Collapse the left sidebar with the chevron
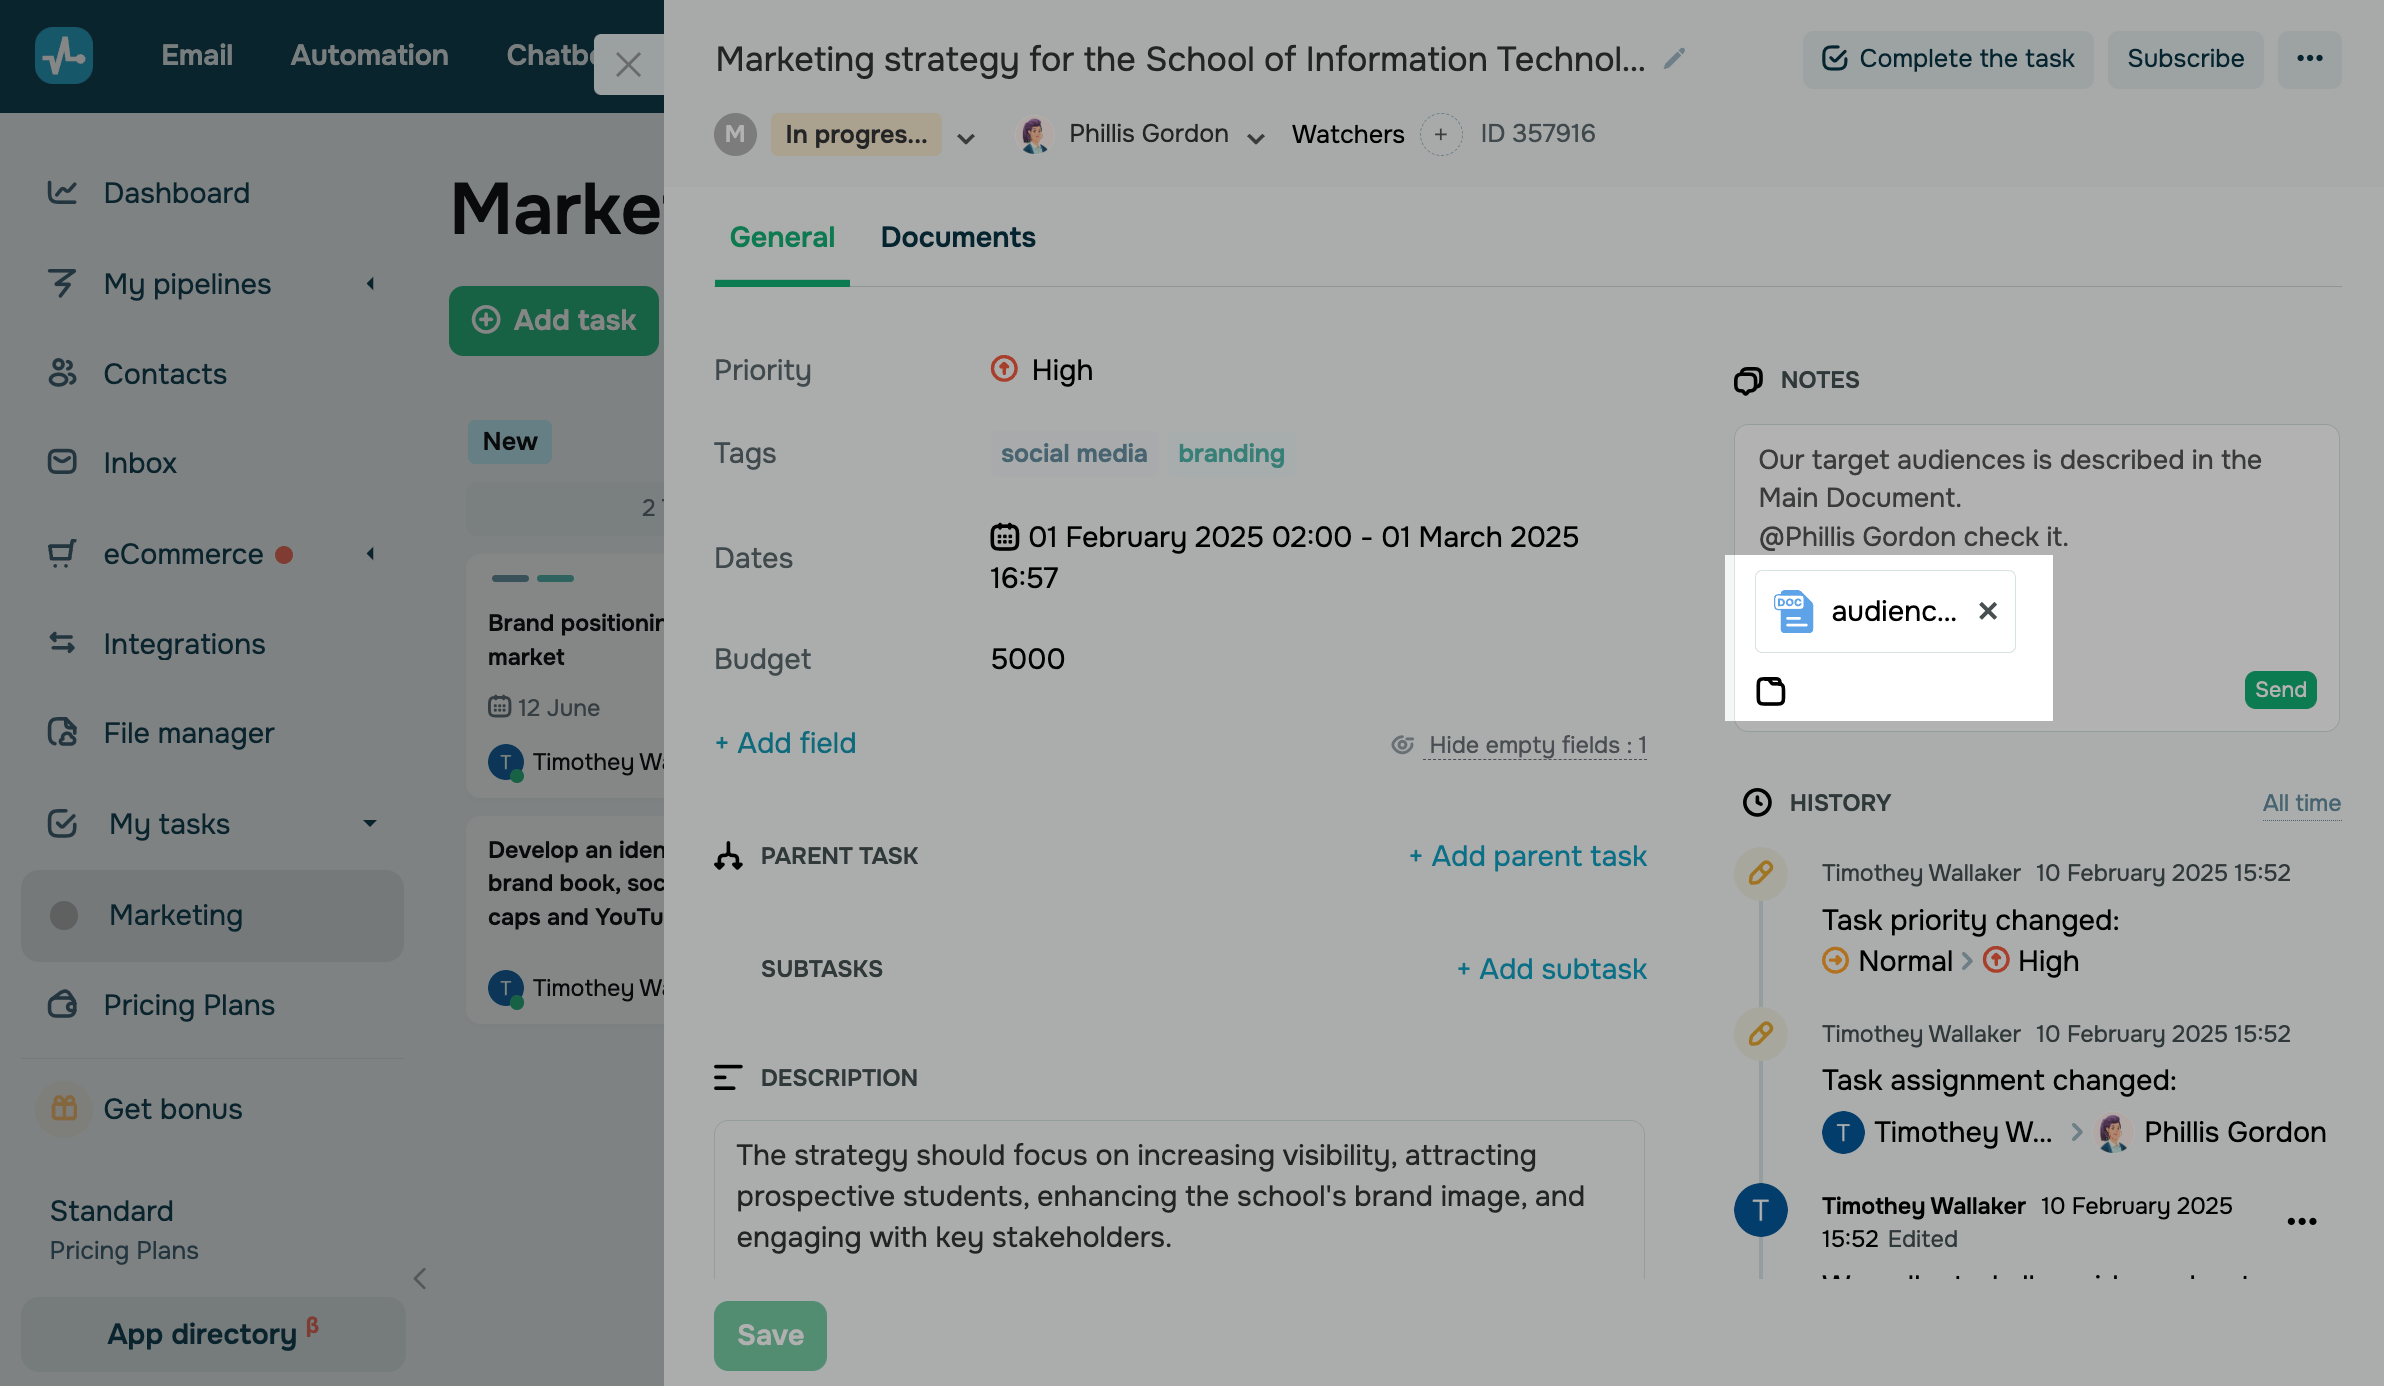Viewport: 2384px width, 1386px height. click(x=420, y=1278)
